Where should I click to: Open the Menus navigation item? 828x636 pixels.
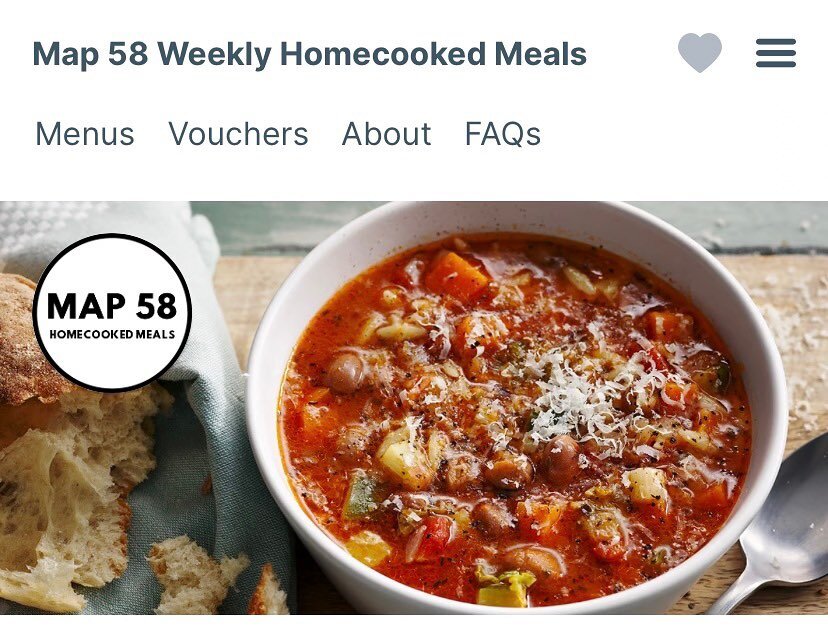[84, 134]
